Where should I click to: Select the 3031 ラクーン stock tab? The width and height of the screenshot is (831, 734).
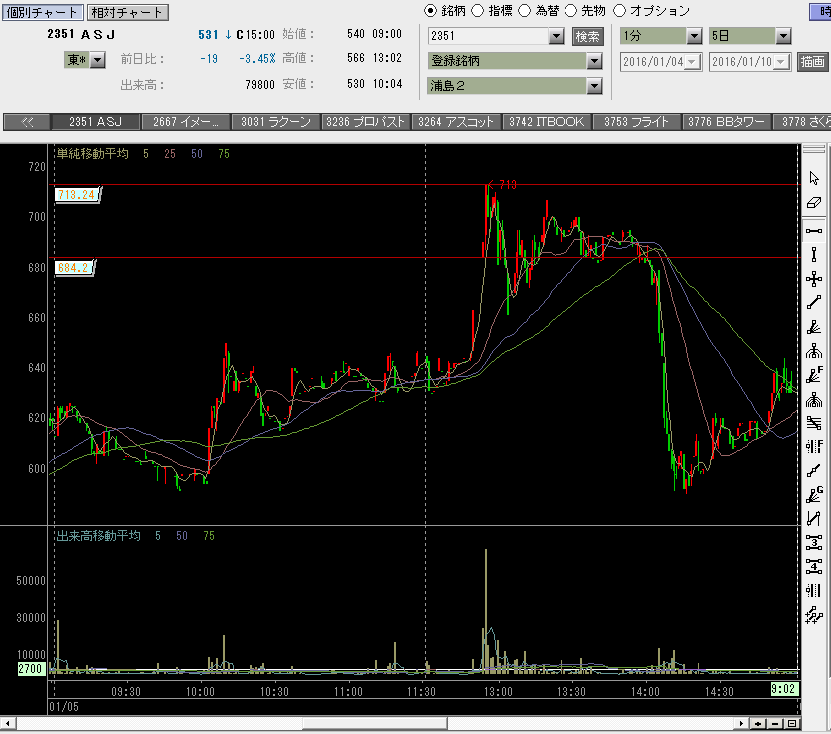tap(276, 122)
